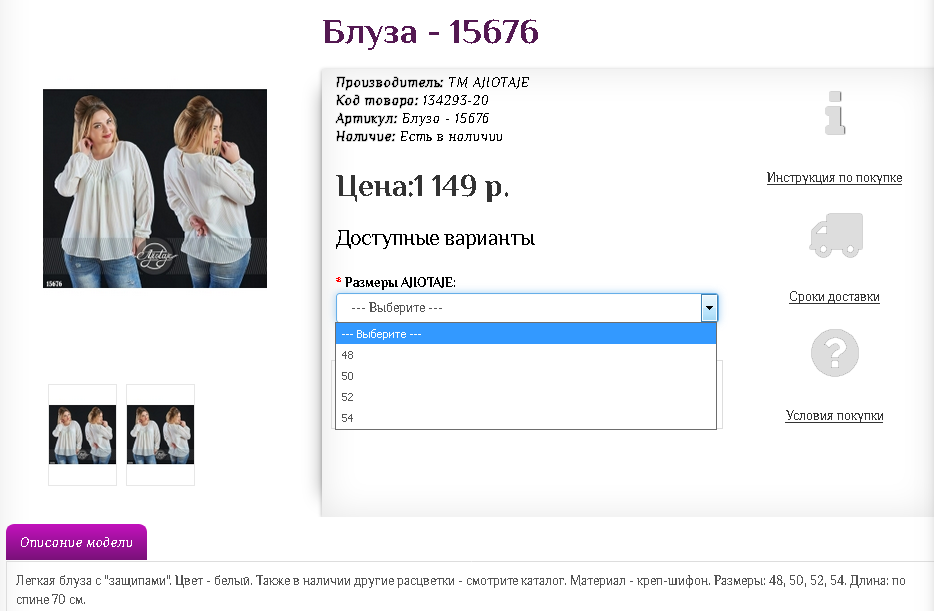The height and width of the screenshot is (611, 934).
Task: Select the highlighted '--- Выберите ---' list option
Action: click(x=526, y=334)
